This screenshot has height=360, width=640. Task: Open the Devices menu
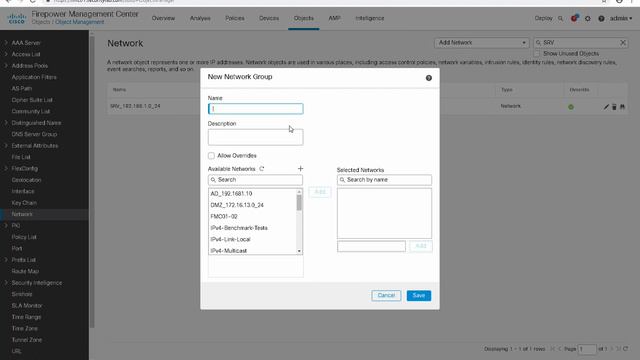(269, 18)
